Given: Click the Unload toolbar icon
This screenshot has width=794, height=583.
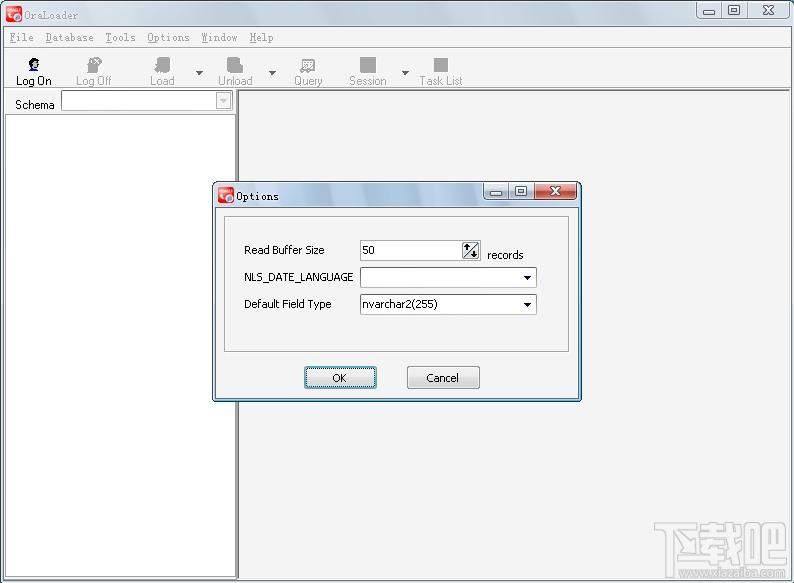Looking at the screenshot, I should coord(235,71).
